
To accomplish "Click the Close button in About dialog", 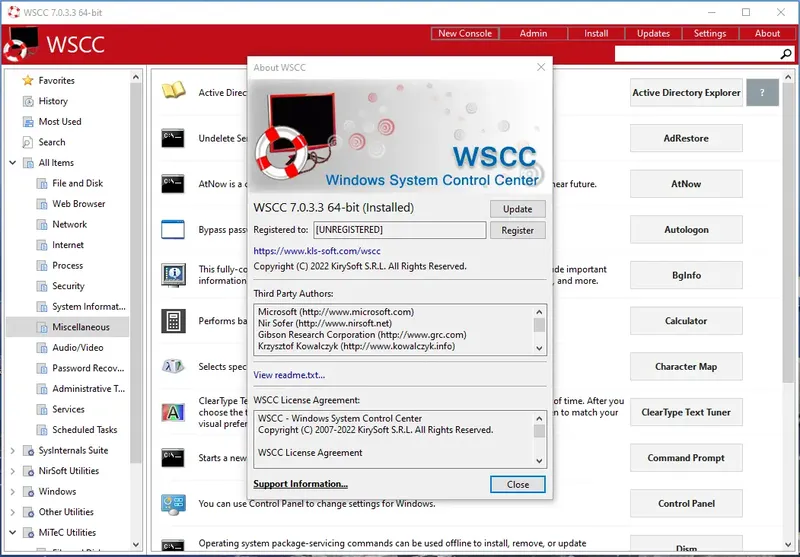I will coord(518,485).
